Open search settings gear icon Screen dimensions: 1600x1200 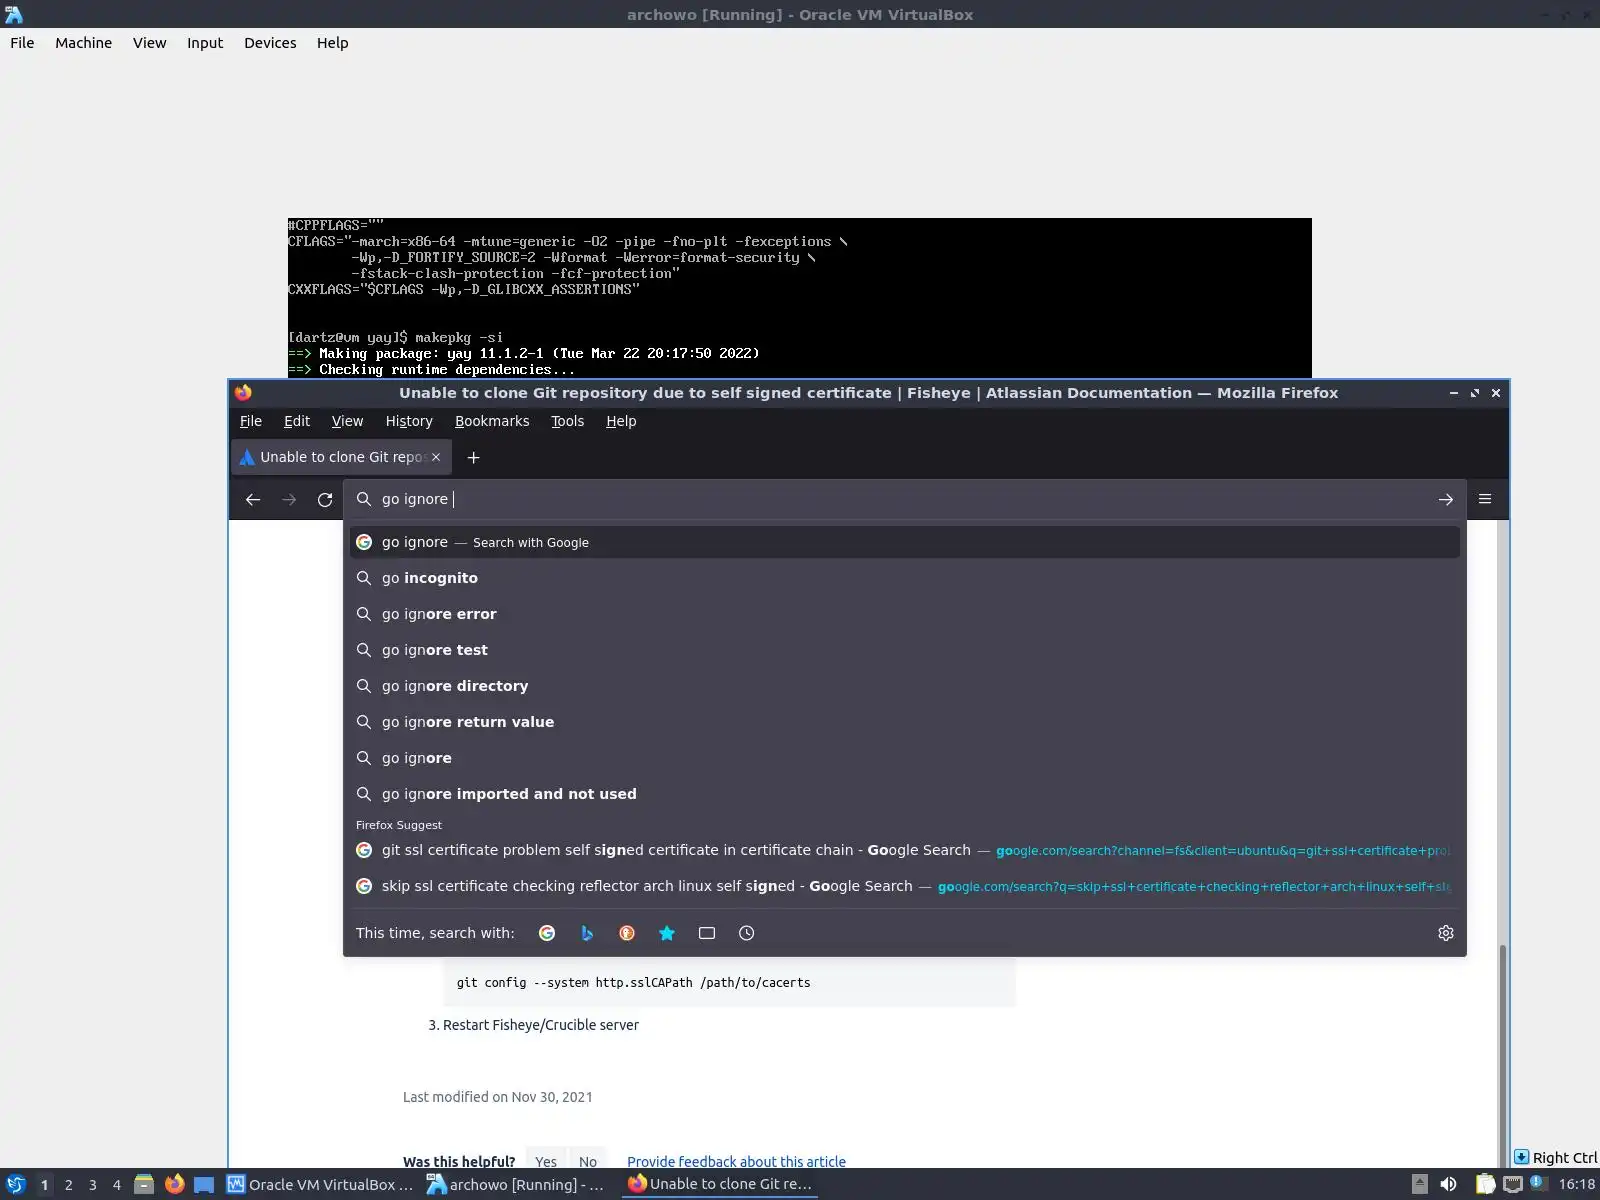1446,933
